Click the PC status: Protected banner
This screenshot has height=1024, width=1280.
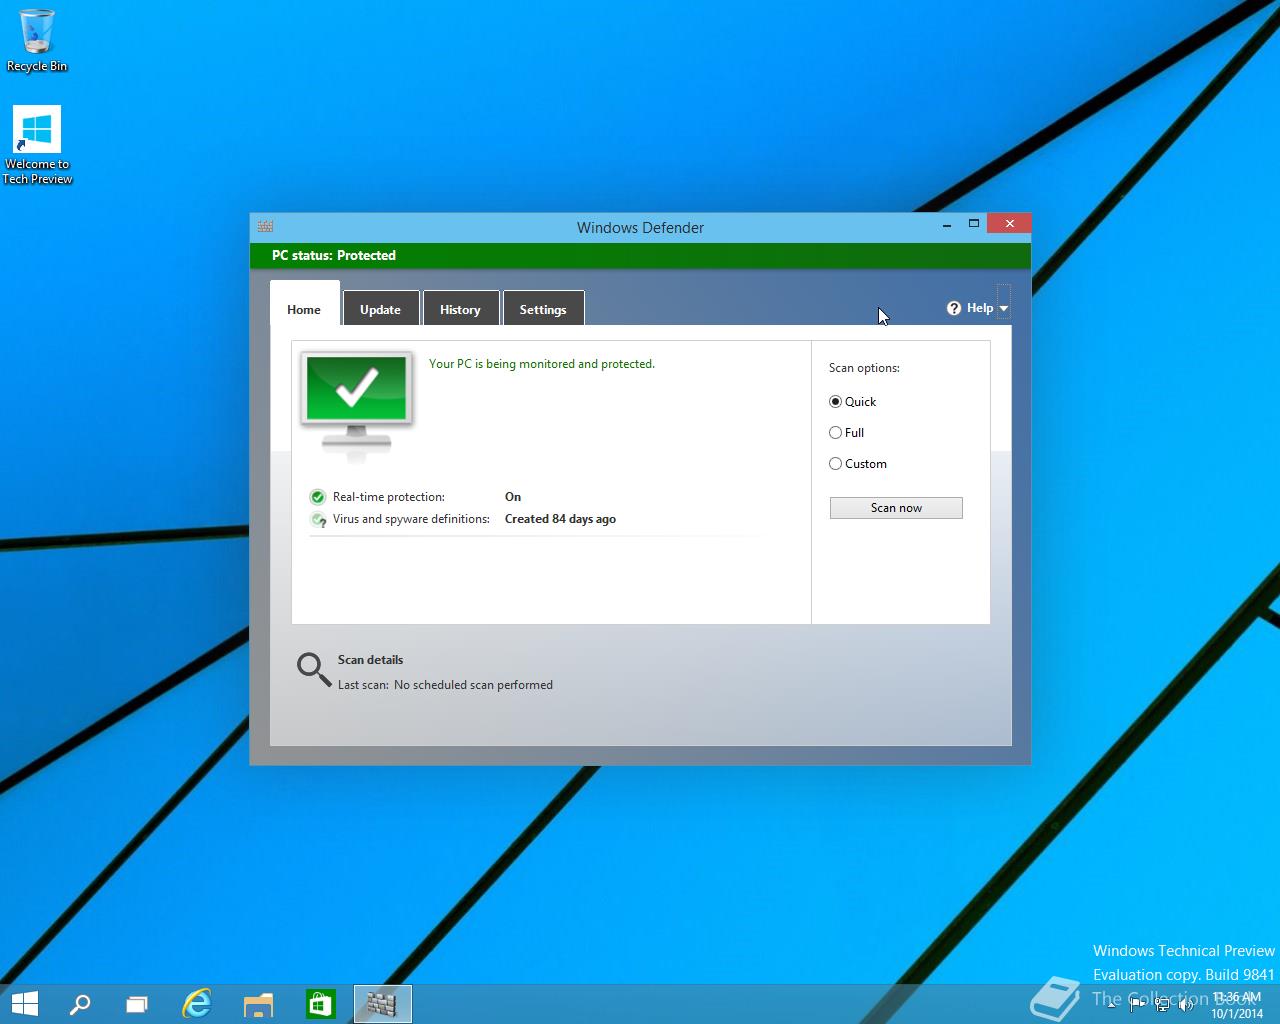coord(640,255)
